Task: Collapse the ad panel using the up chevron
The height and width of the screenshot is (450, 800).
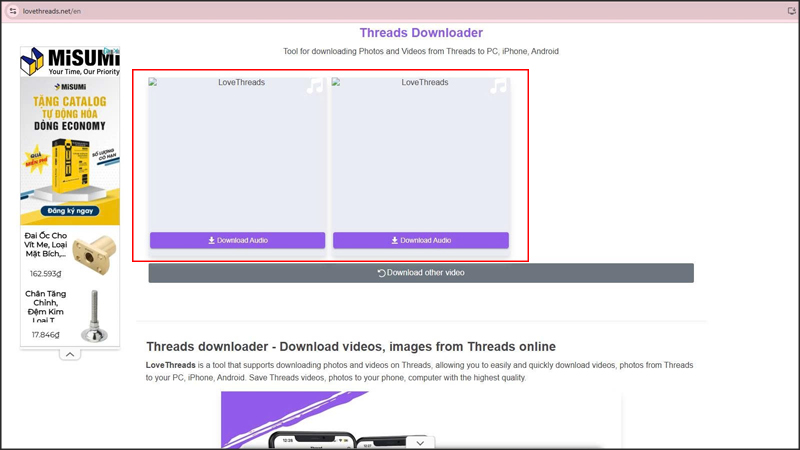Action: [x=69, y=354]
